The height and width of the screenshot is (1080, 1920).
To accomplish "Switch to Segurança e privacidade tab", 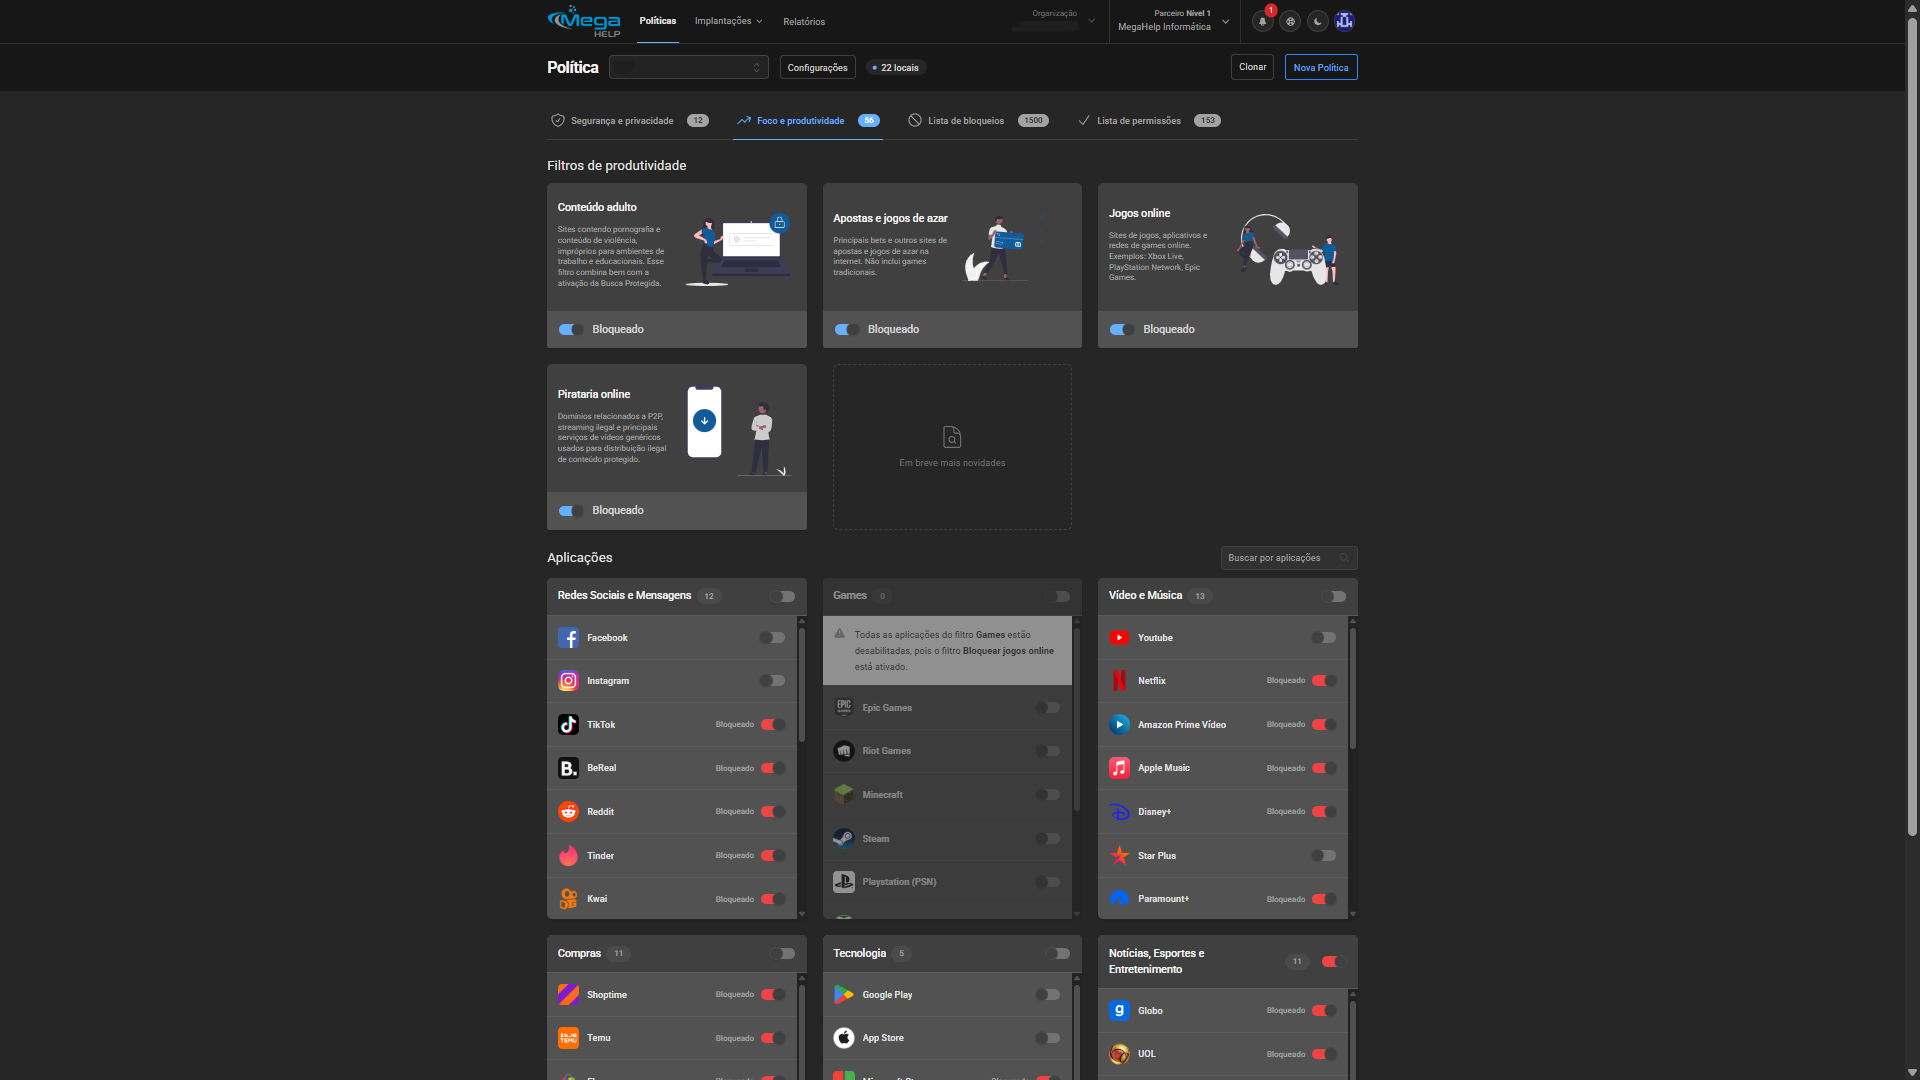I will click(x=630, y=121).
